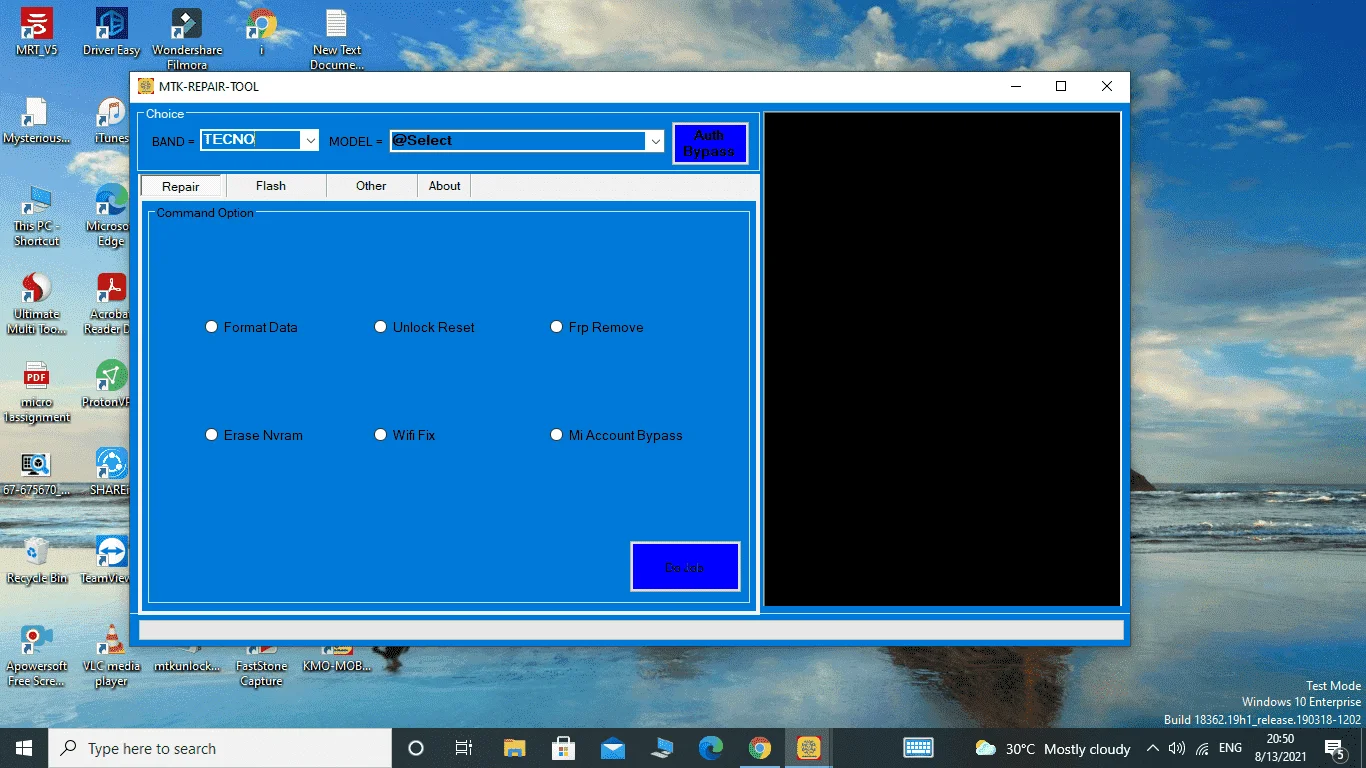Open Ultimate Multi Tool shortcut

[x=37, y=303]
